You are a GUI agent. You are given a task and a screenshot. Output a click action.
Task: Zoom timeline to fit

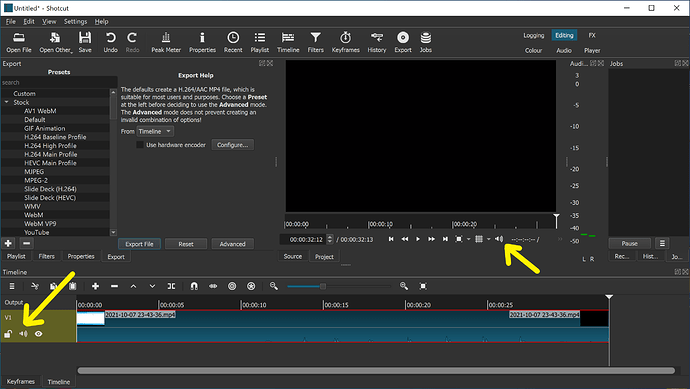(x=423, y=286)
